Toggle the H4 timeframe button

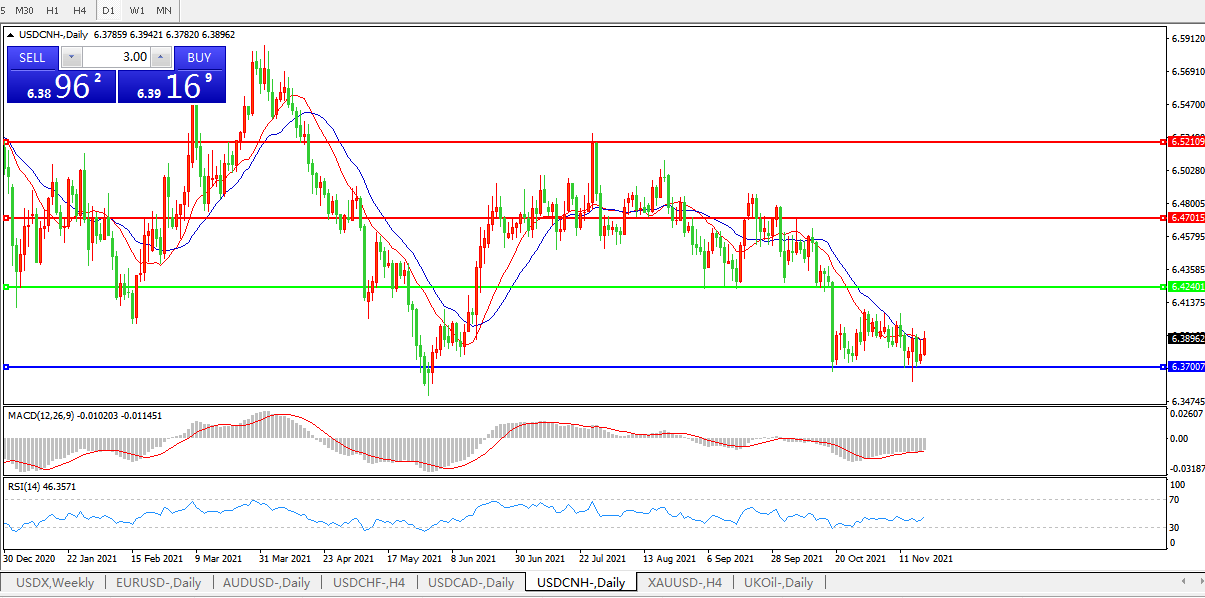point(79,10)
